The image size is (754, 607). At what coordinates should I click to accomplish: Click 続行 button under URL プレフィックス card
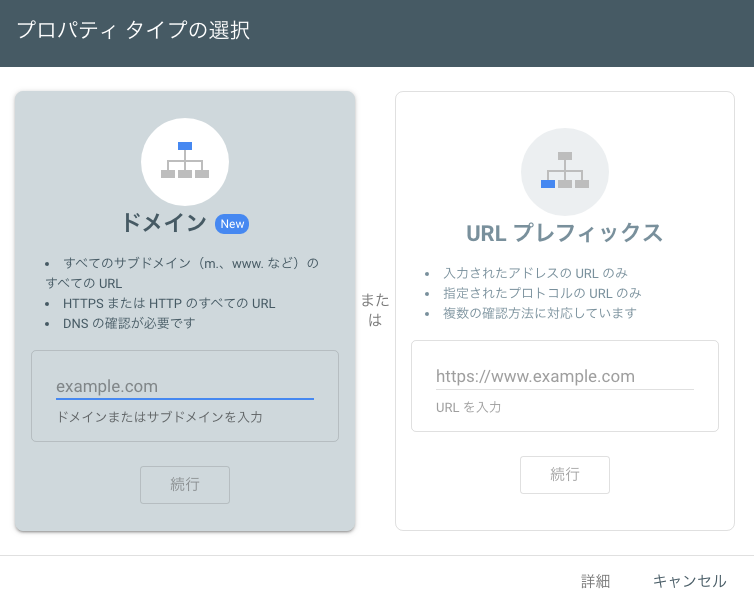[x=565, y=475]
